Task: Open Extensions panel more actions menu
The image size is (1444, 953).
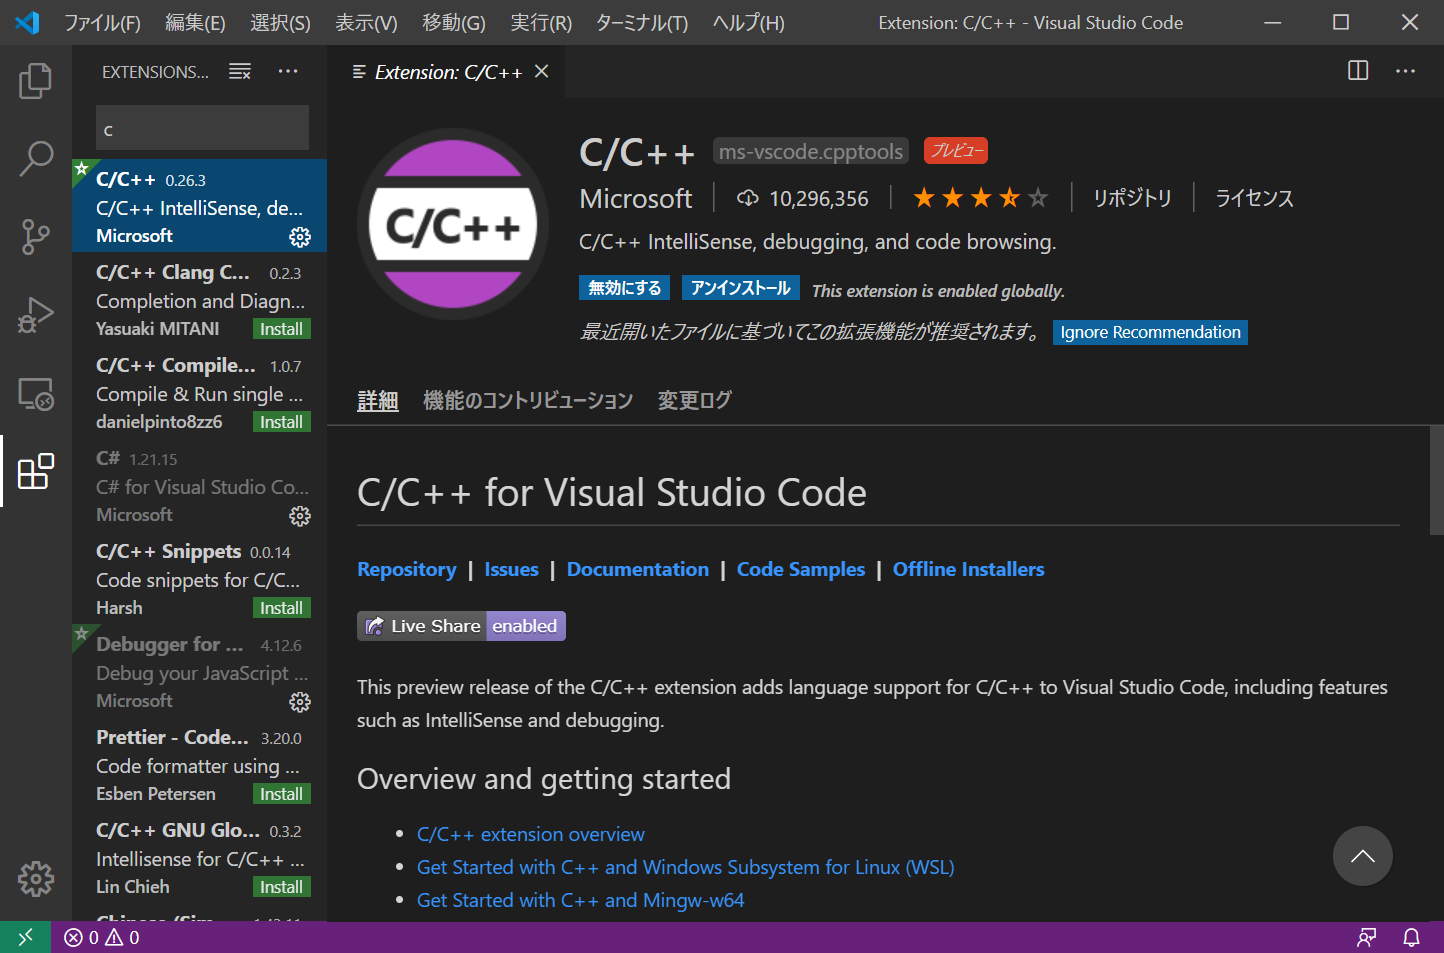Action: pos(288,71)
